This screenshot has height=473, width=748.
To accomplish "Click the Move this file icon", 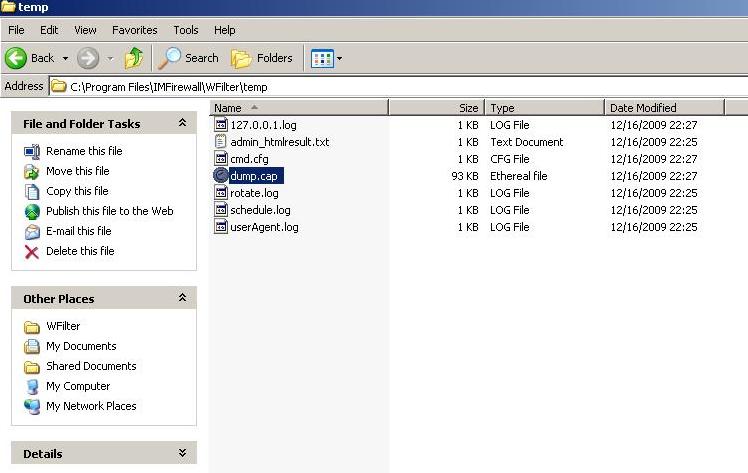I will (32, 172).
